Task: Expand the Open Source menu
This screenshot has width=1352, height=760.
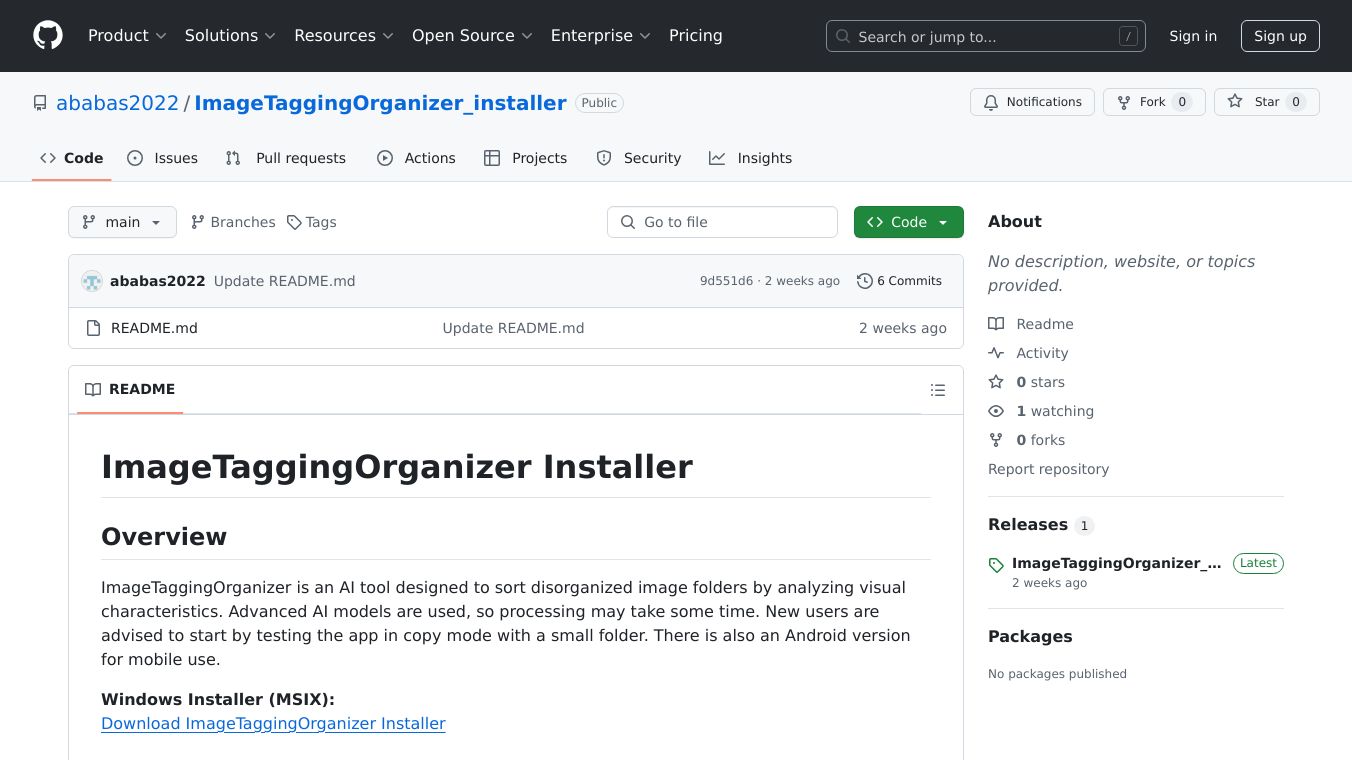Action: coord(472,36)
